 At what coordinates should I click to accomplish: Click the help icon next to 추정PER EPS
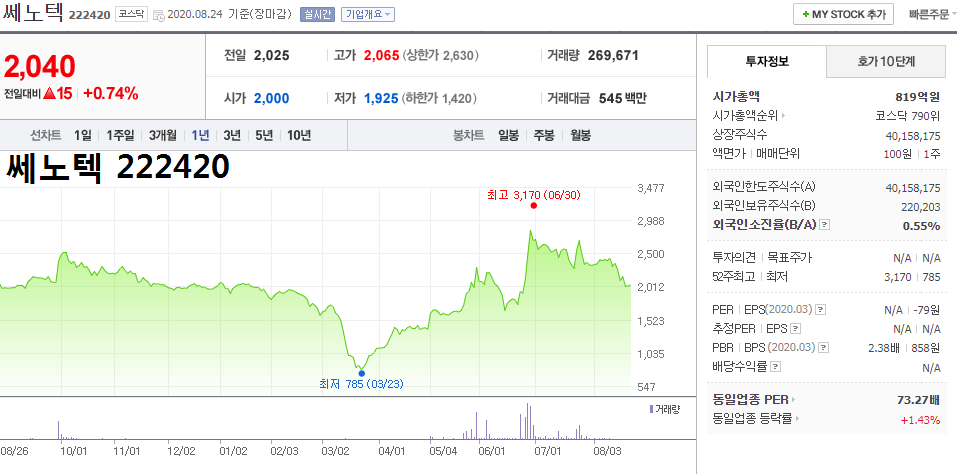point(795,329)
